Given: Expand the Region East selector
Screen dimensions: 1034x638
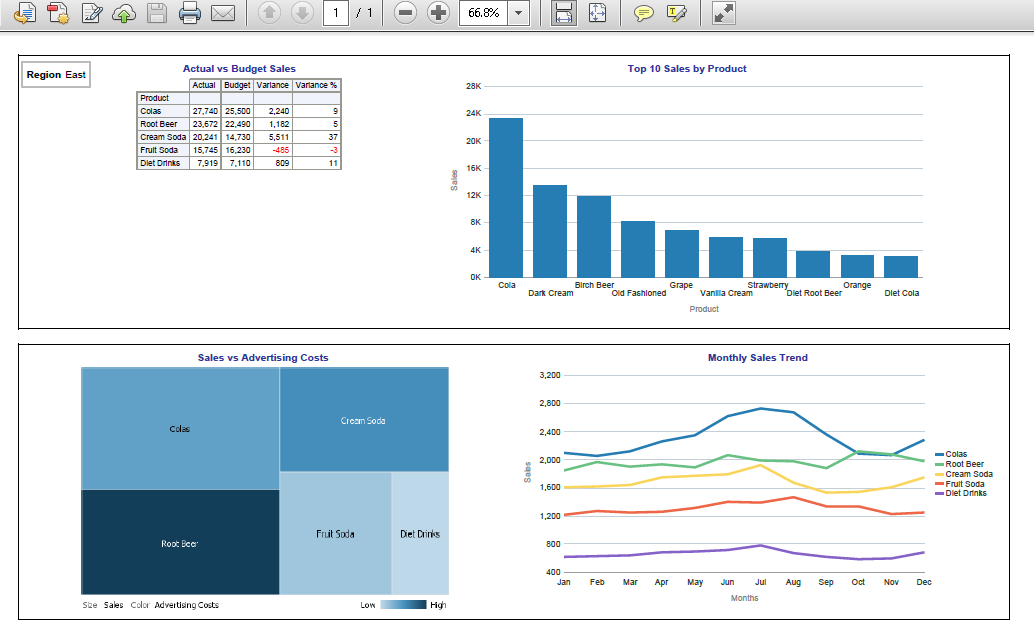Looking at the screenshot, I should point(55,74).
